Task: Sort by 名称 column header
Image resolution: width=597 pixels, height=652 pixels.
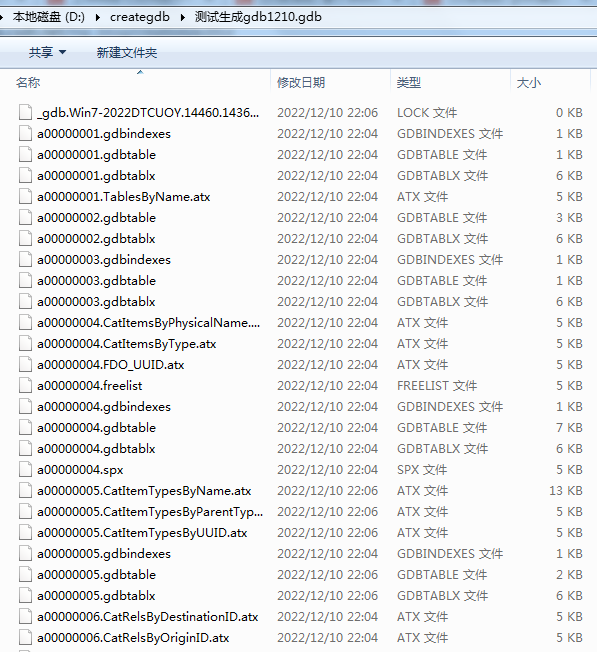Action: (28, 83)
